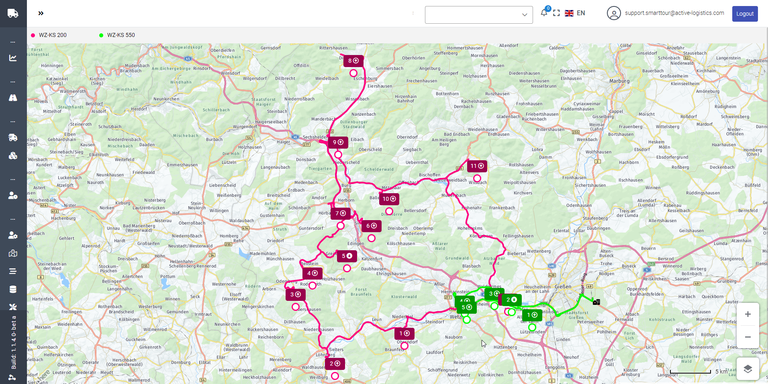This screenshot has width=768, height=384.
Task: Toggle fullscreen mode icon
Action: point(556,13)
